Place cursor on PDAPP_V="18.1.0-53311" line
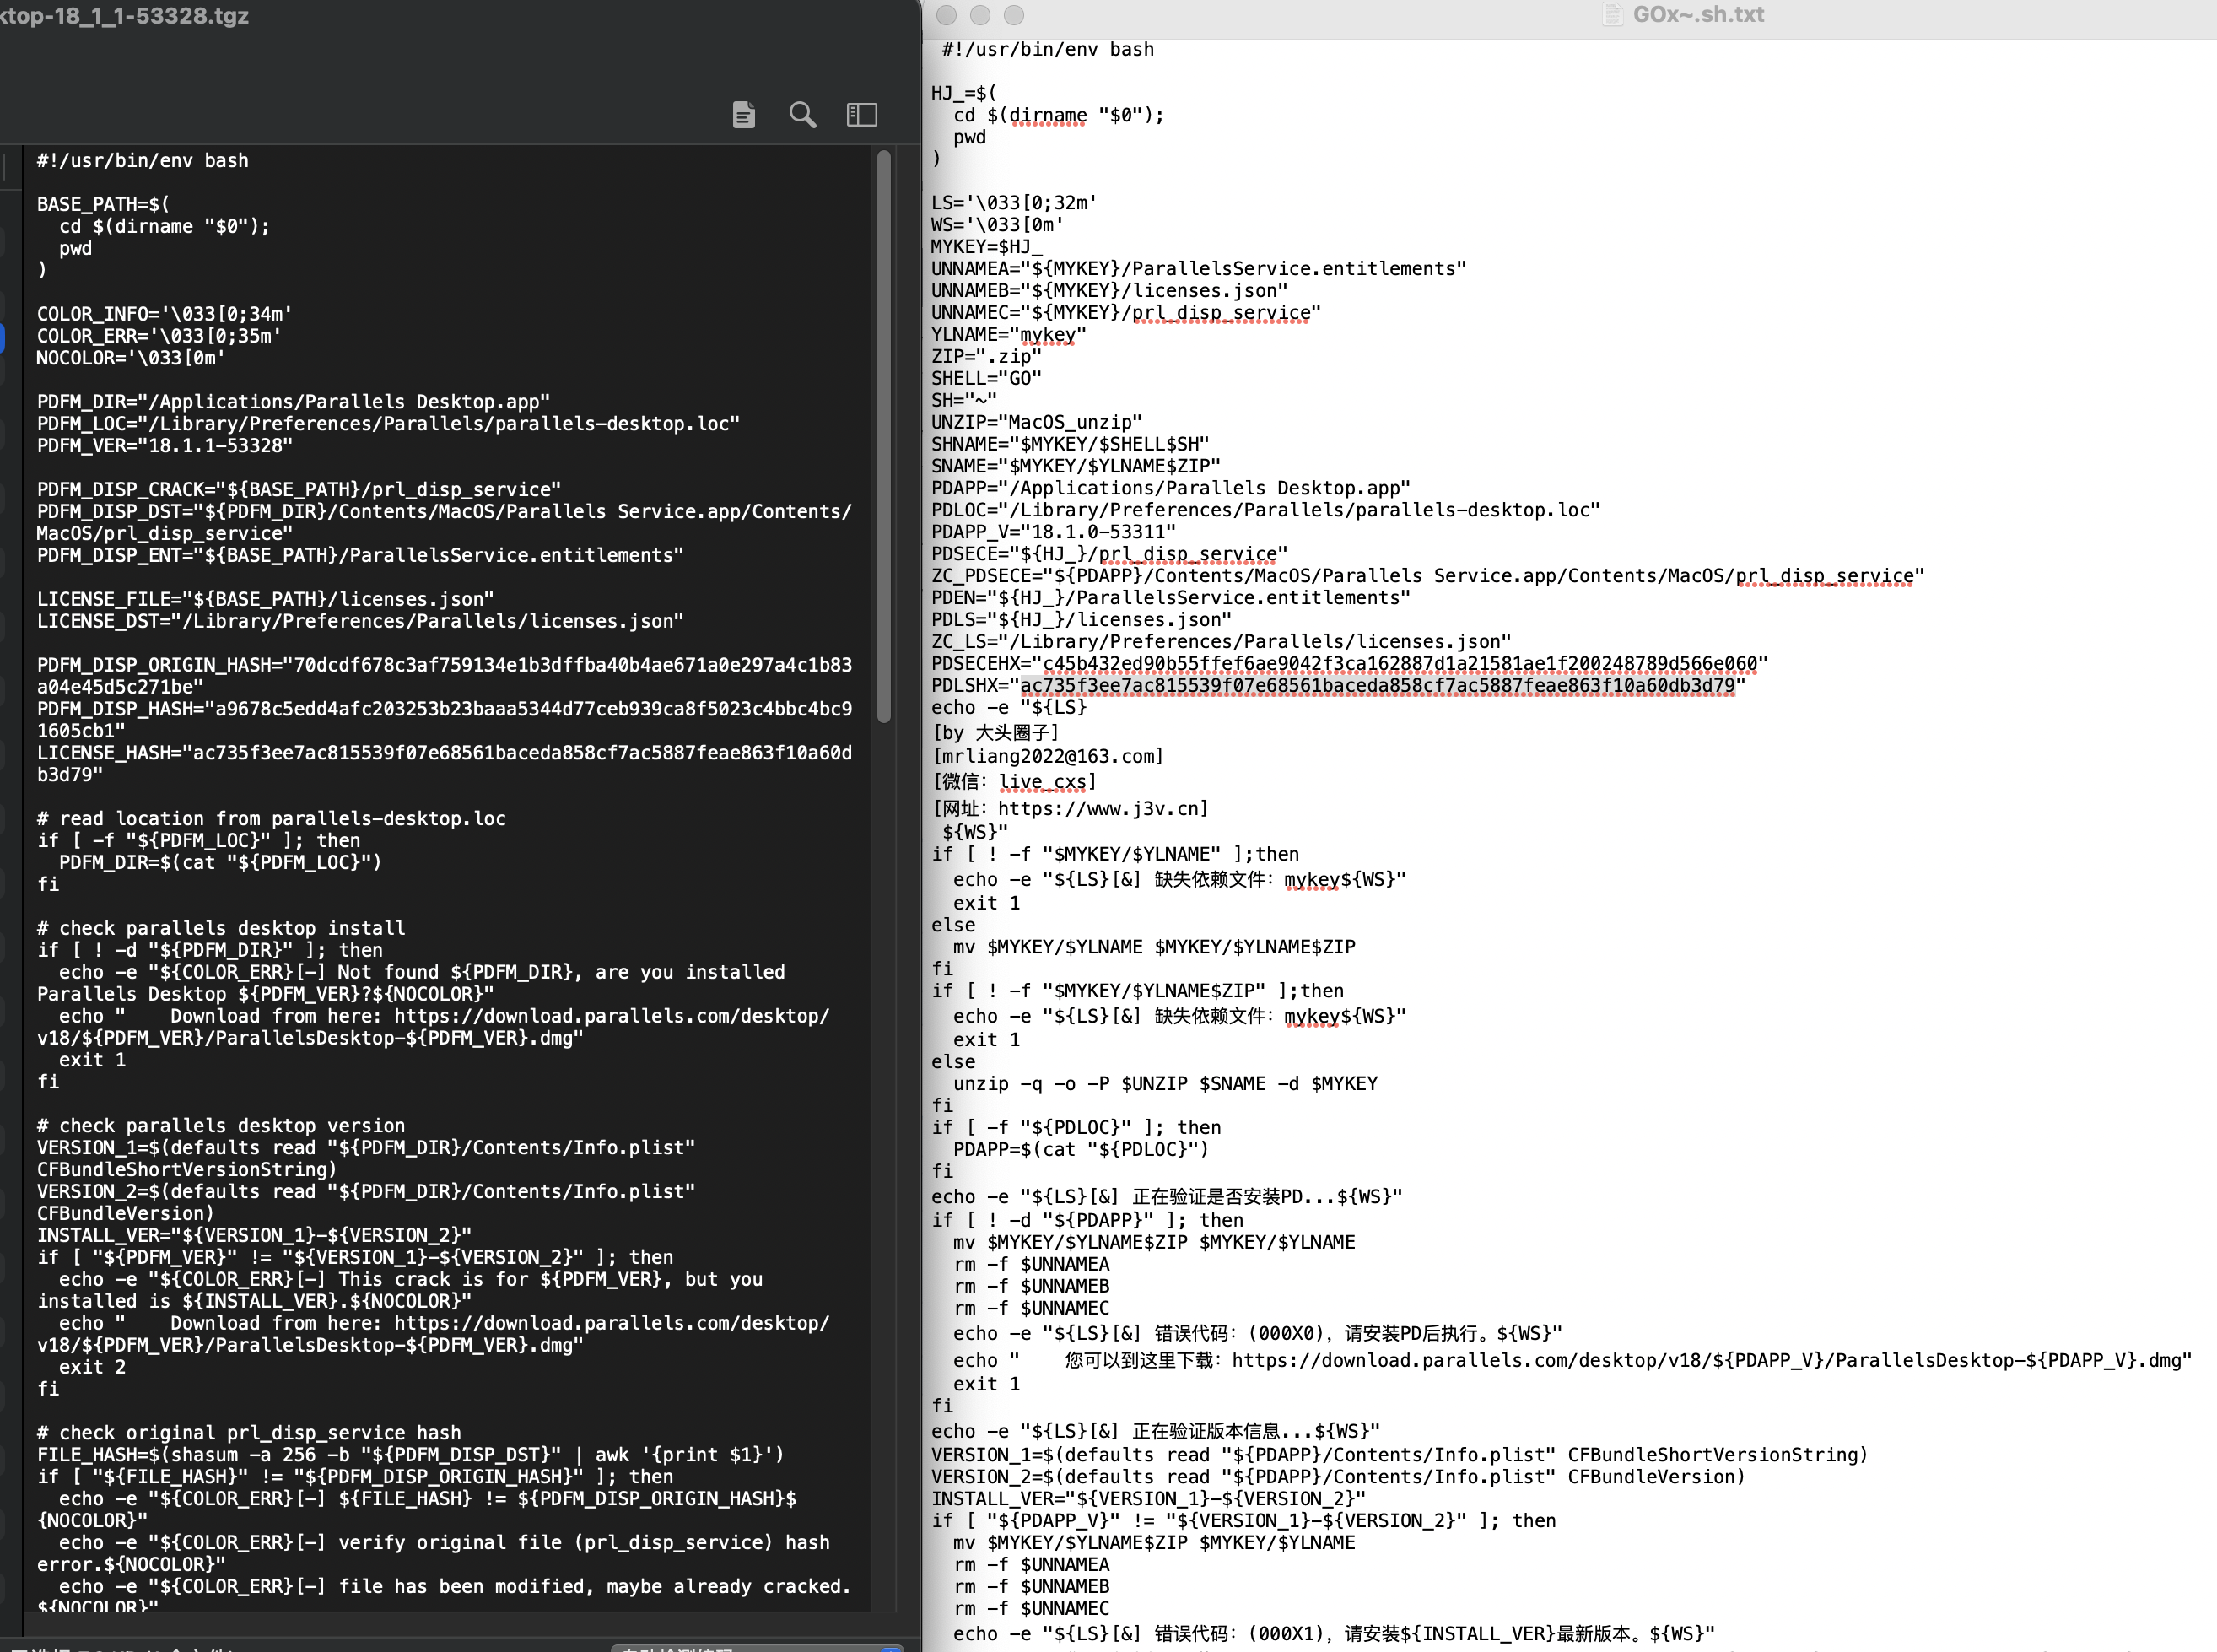 (x=1054, y=532)
